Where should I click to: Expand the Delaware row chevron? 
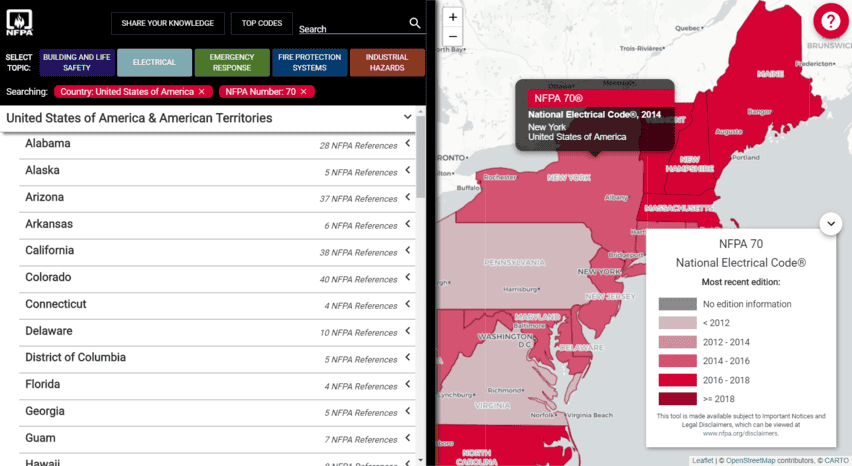[x=408, y=331]
